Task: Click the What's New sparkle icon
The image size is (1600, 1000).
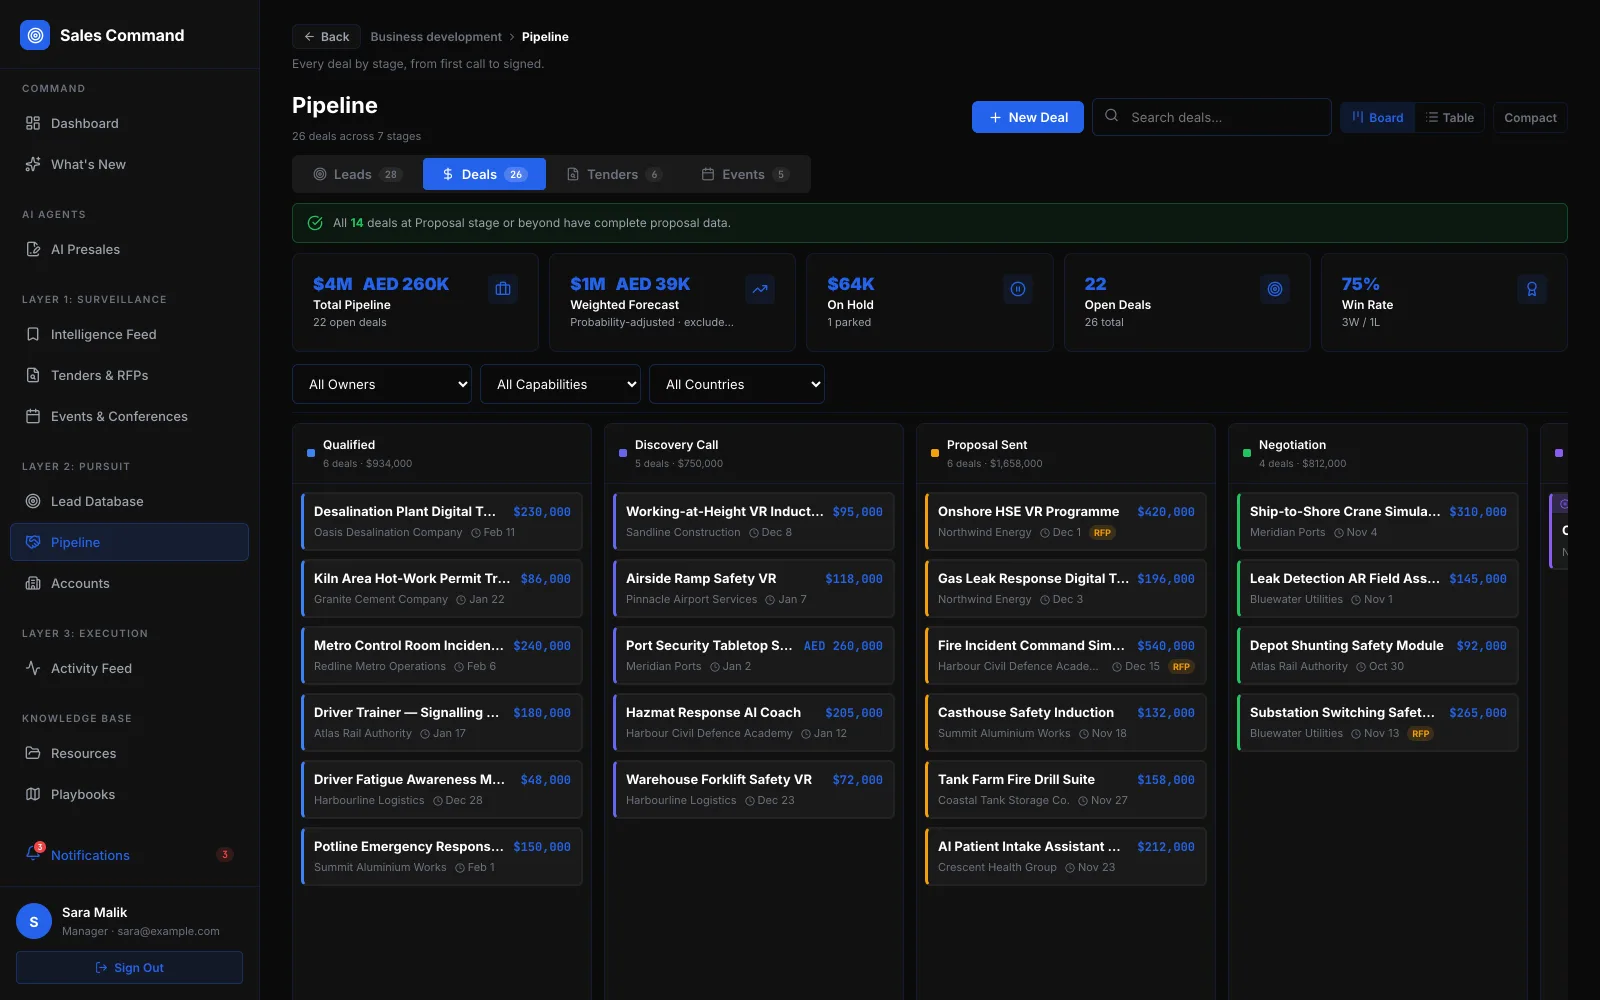Action: (33, 164)
